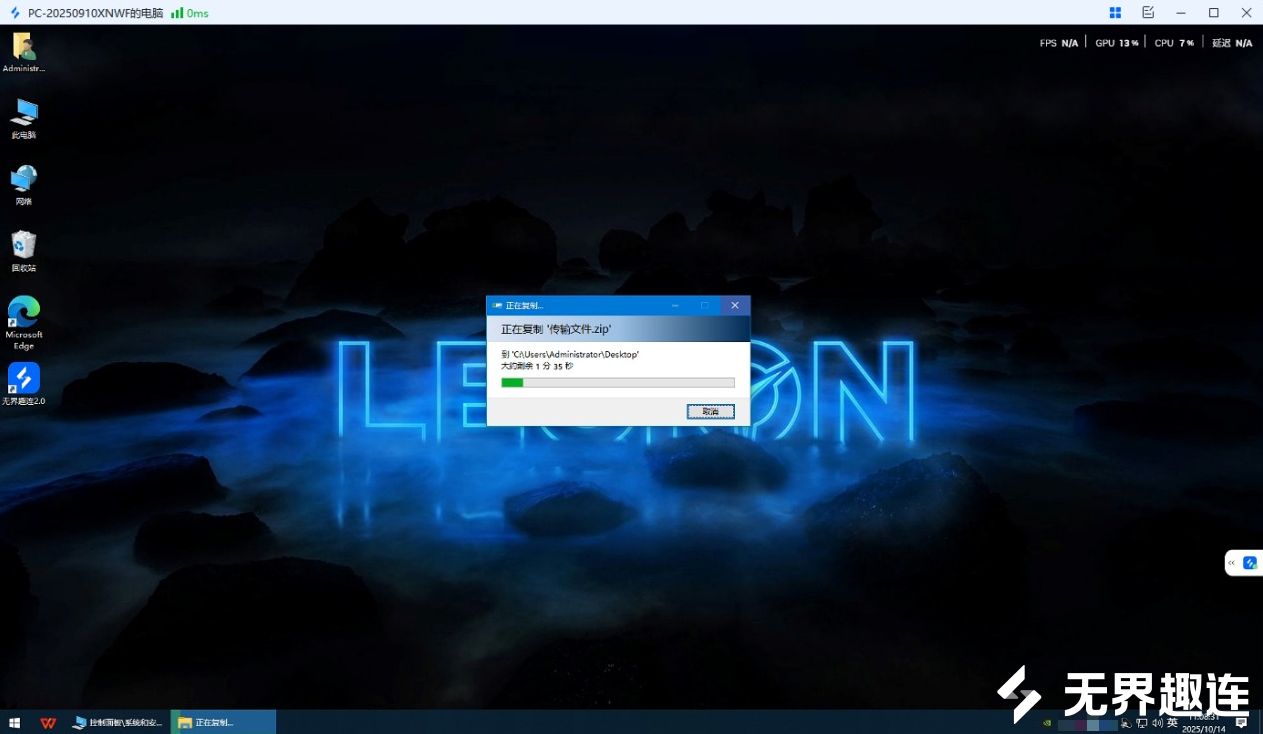Click the file copy progress bar

[x=617, y=382]
